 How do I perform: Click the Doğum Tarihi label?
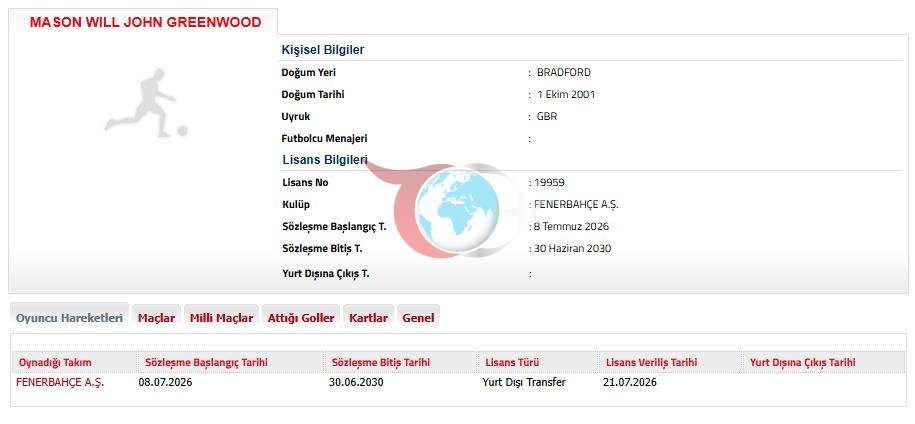pyautogui.click(x=313, y=94)
